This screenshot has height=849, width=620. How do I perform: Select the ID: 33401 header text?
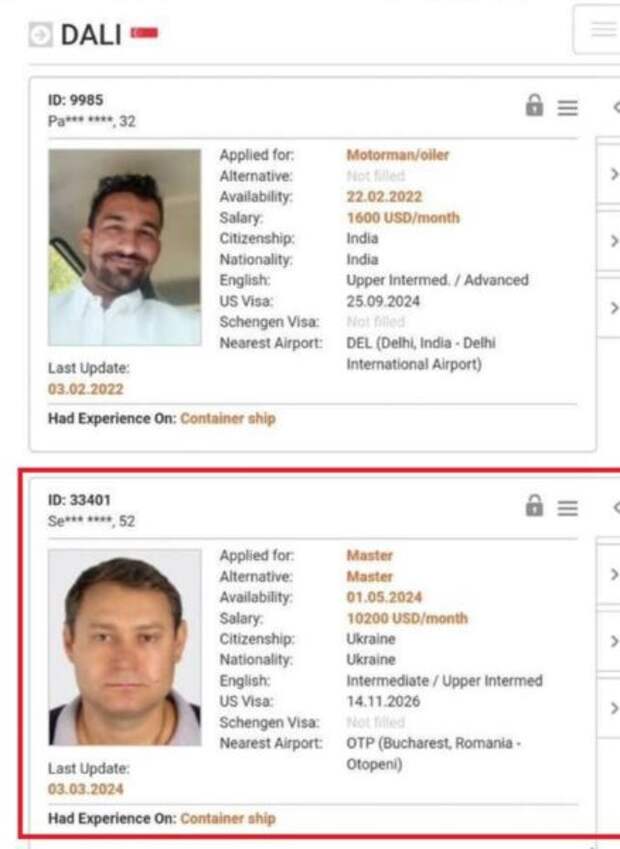pyautogui.click(x=79, y=500)
